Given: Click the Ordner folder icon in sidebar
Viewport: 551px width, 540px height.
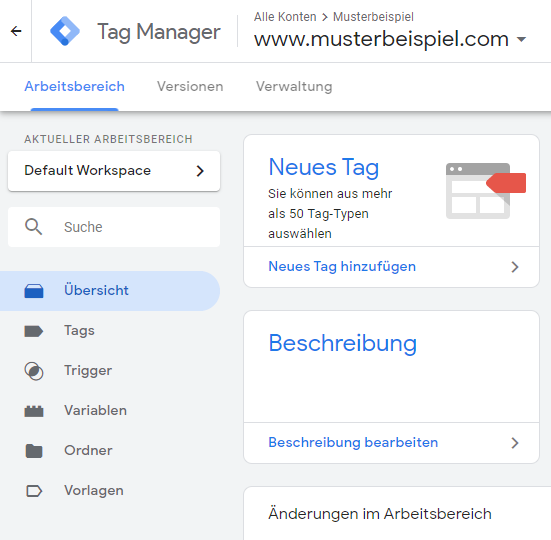Looking at the screenshot, I should click(34, 451).
